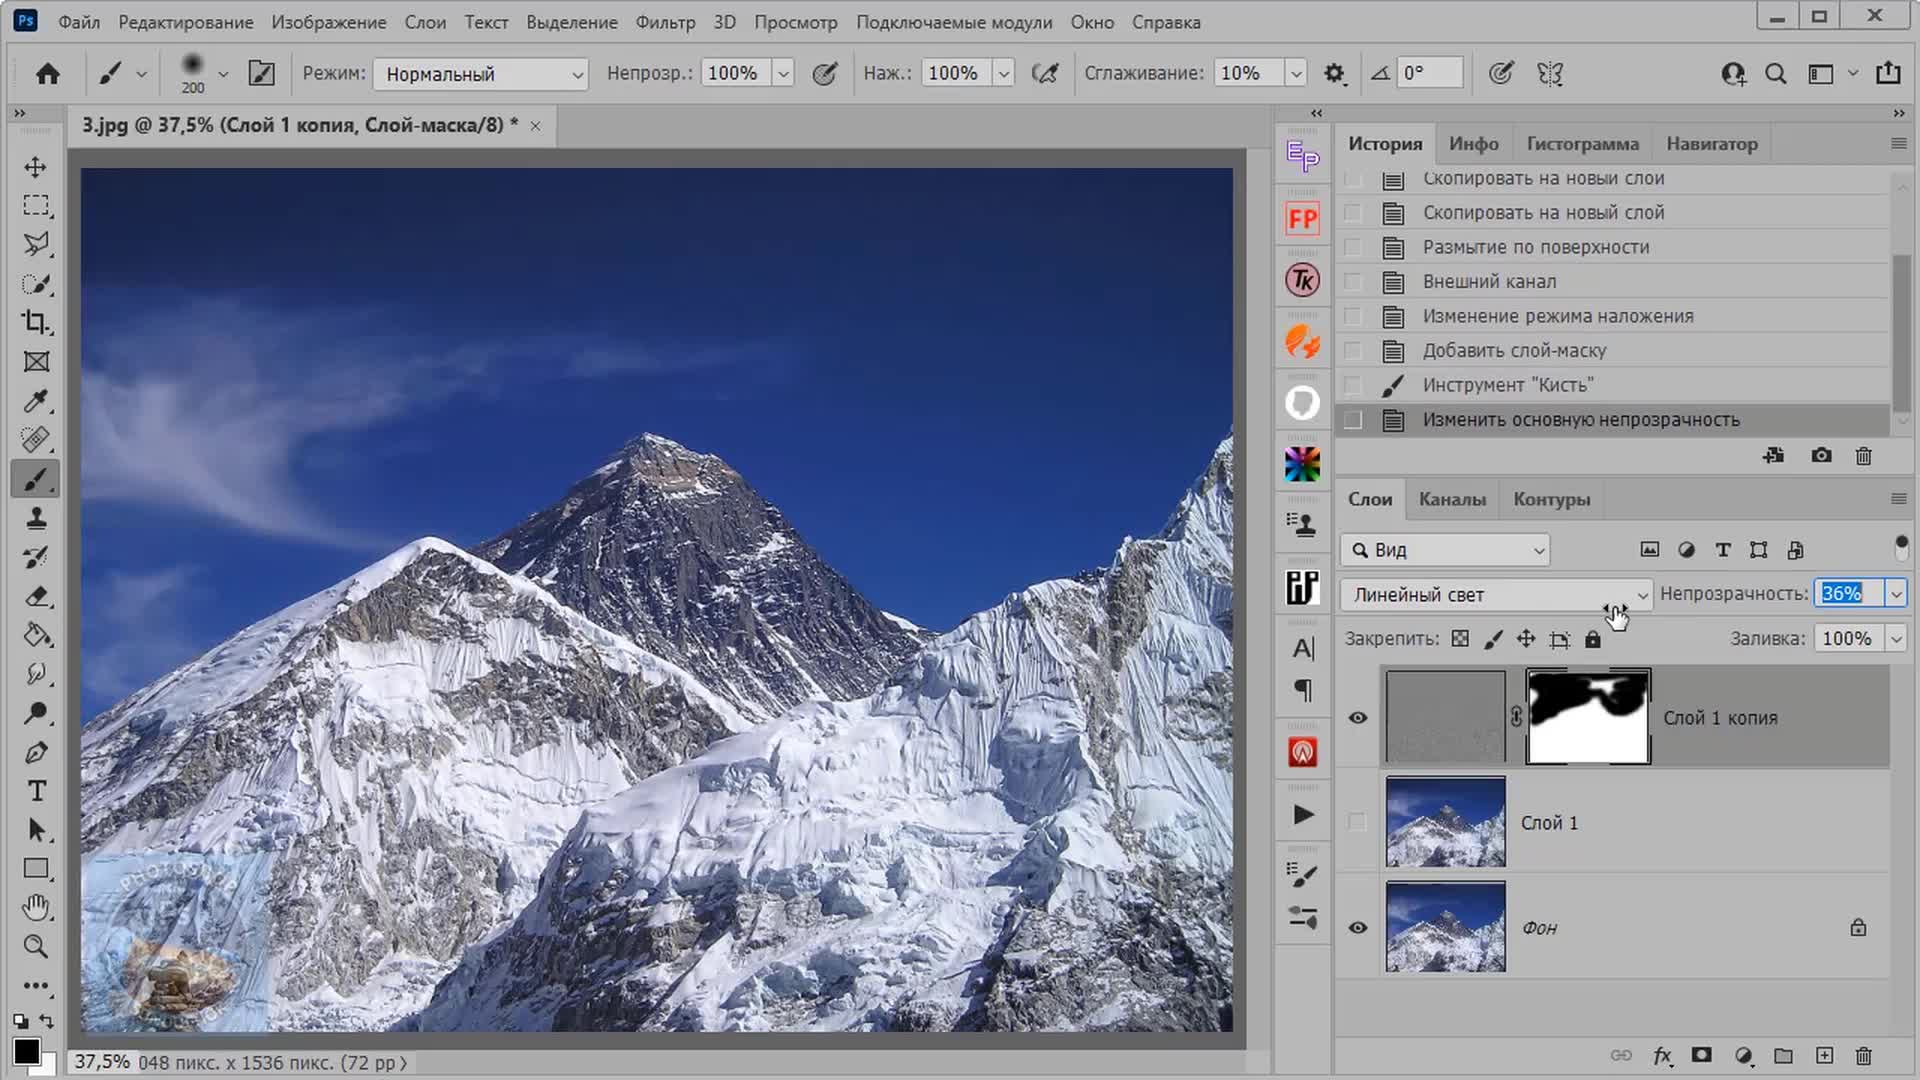Select the Type tool
The width and height of the screenshot is (1920, 1080).
coord(36,791)
